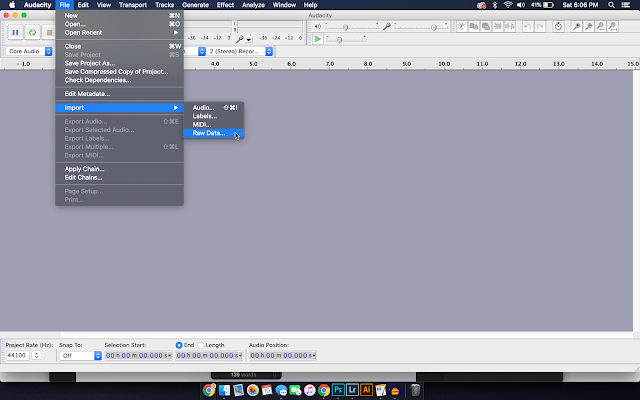The image size is (640, 400).
Task: Choose Audio... from Import submenu
Action: pyautogui.click(x=213, y=107)
